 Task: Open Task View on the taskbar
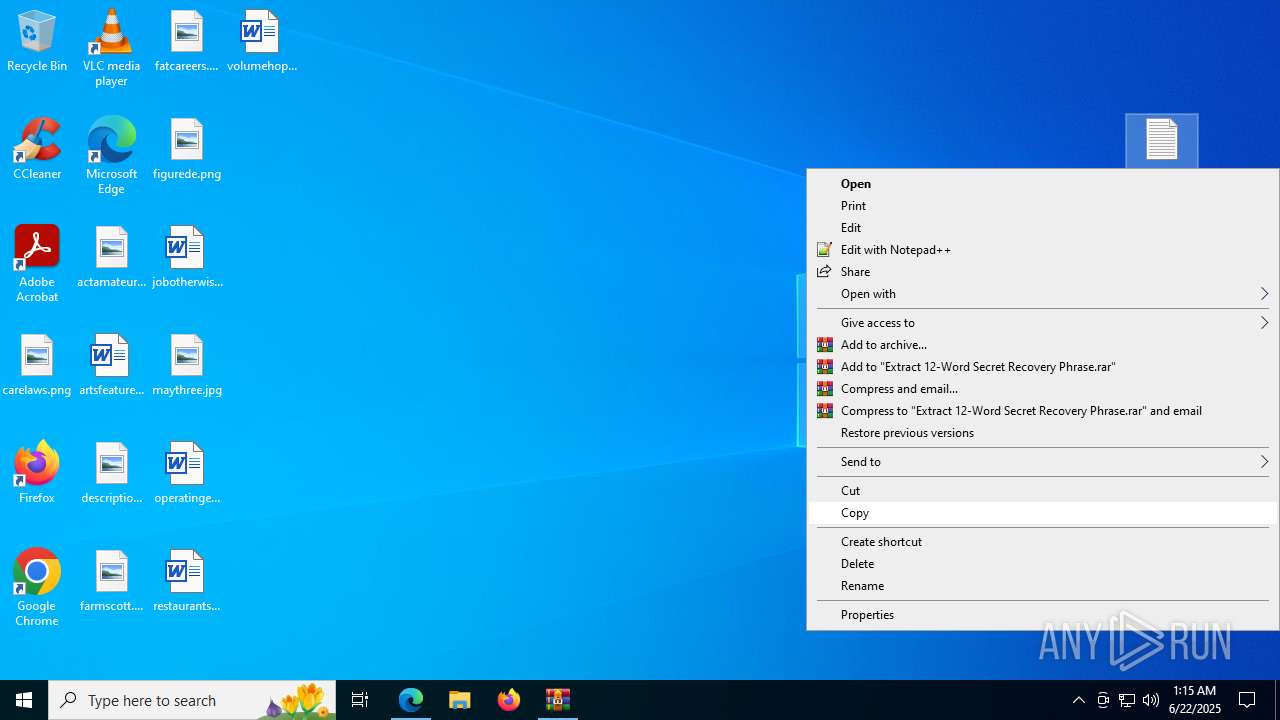click(x=360, y=700)
